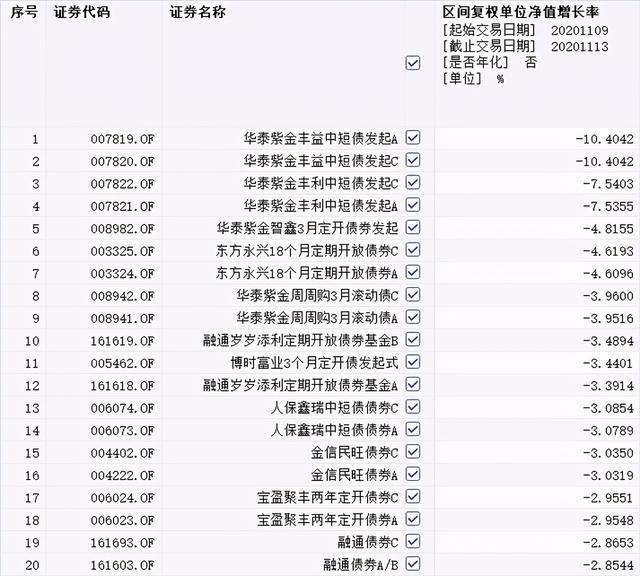Toggle checkbox for 东方永兴18个月定期开放债券A

pyautogui.click(x=413, y=272)
